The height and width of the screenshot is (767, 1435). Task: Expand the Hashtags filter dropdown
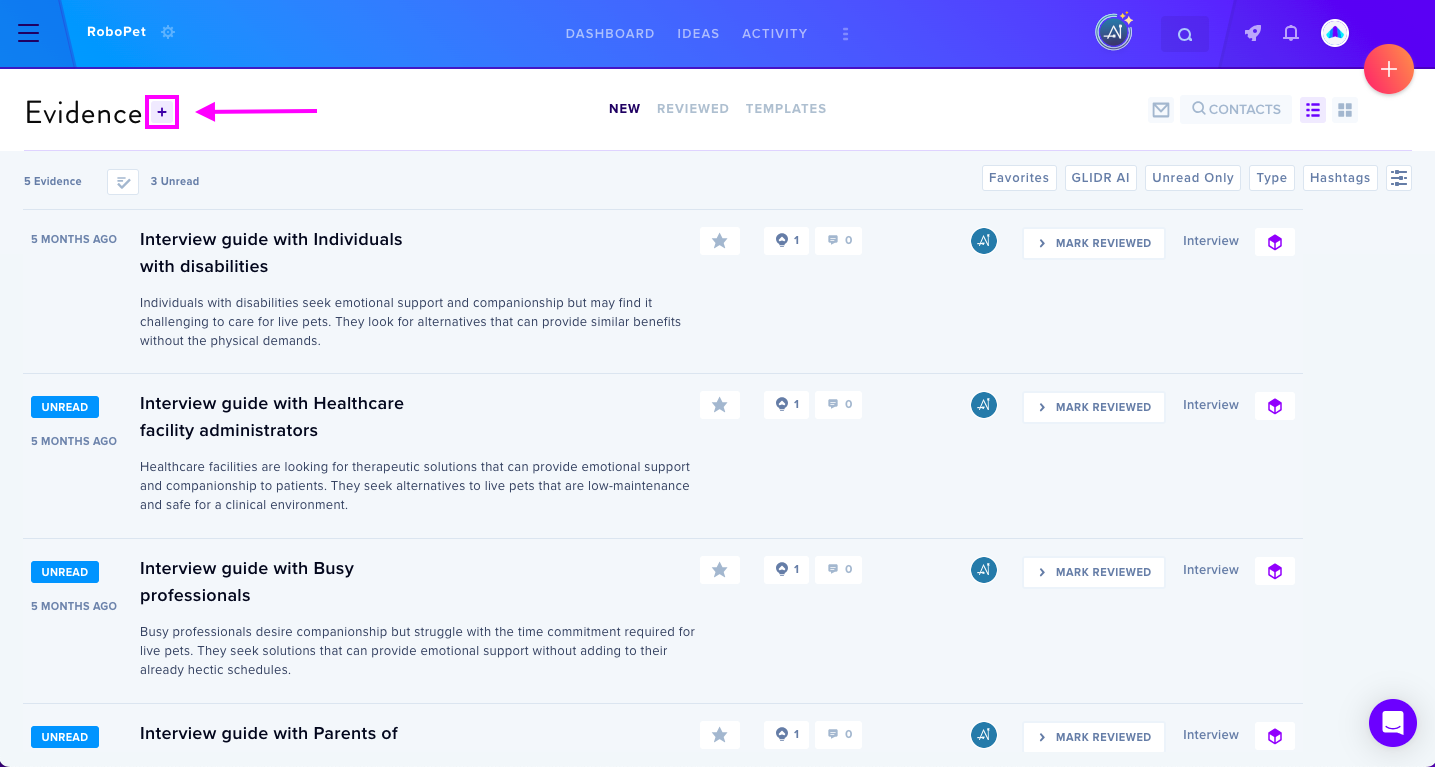point(1340,178)
